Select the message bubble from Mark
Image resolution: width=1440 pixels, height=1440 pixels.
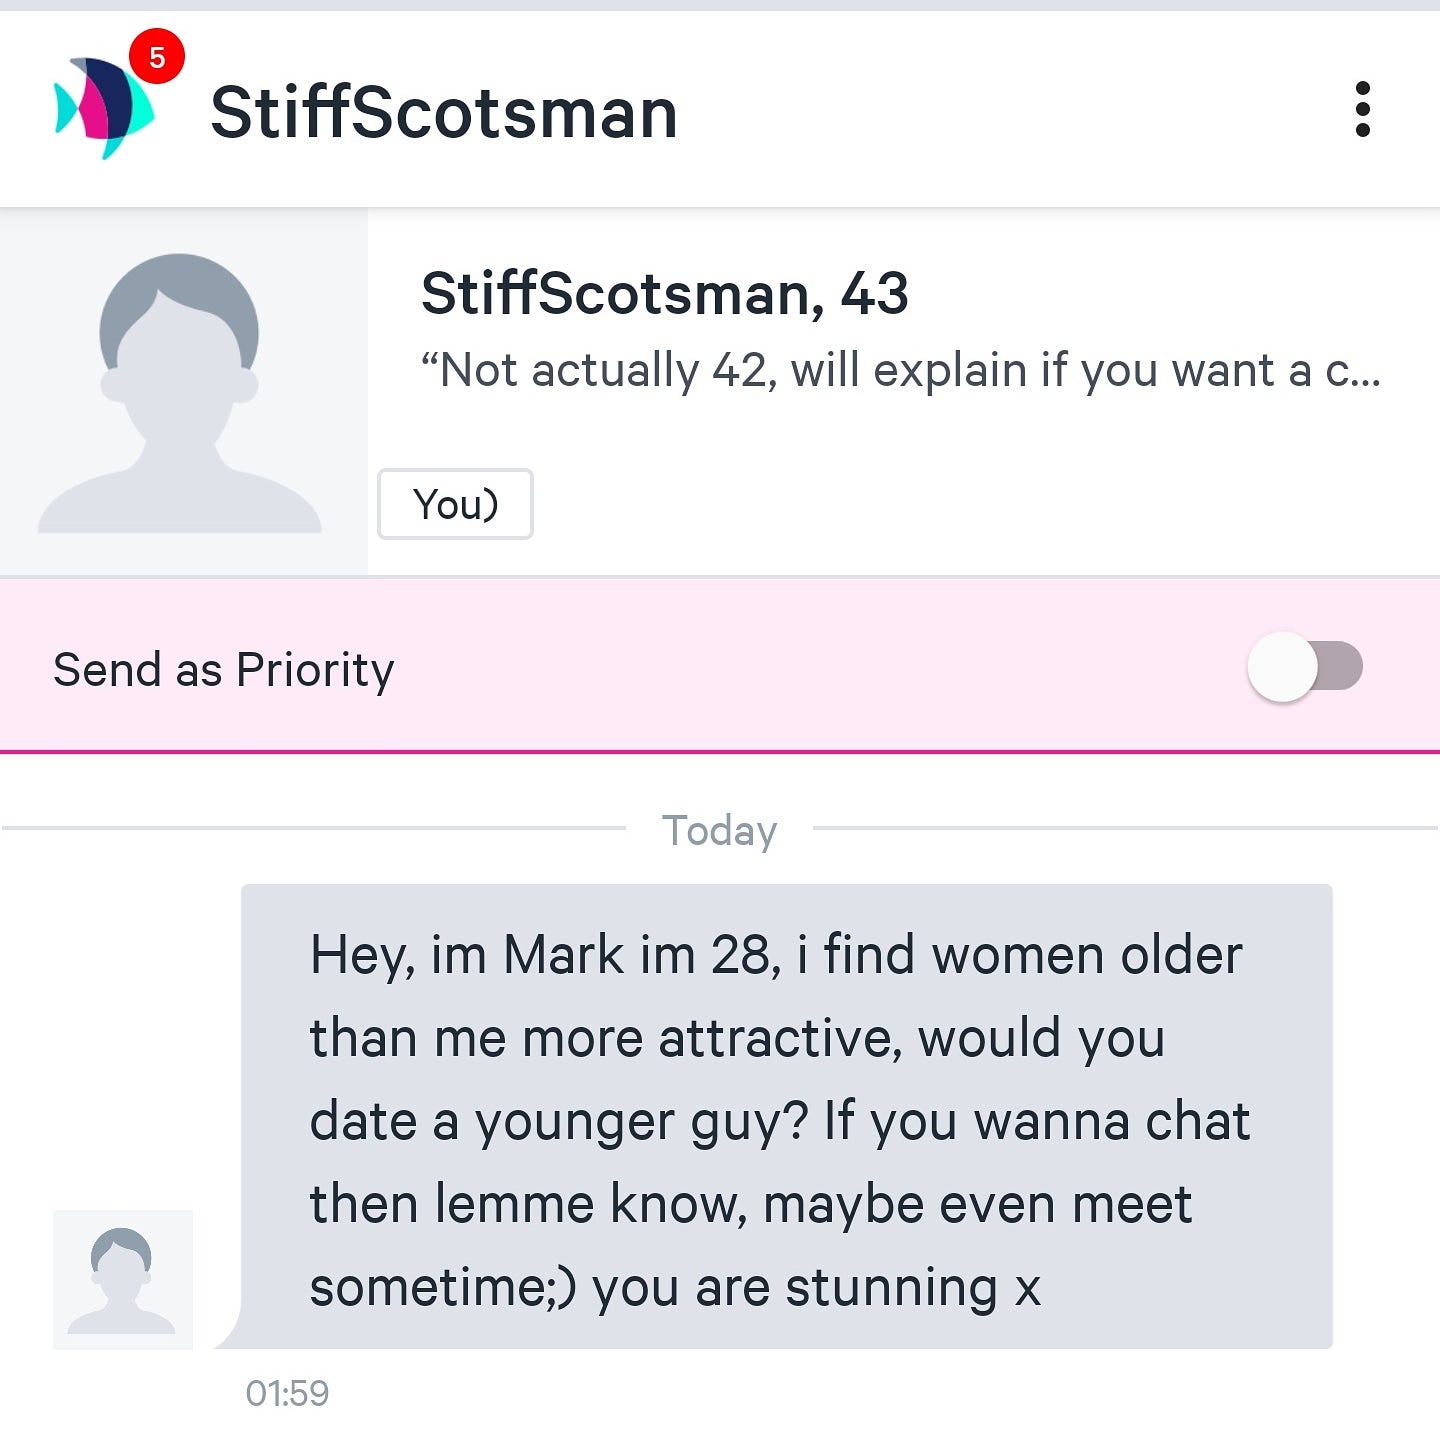pyautogui.click(x=786, y=1115)
